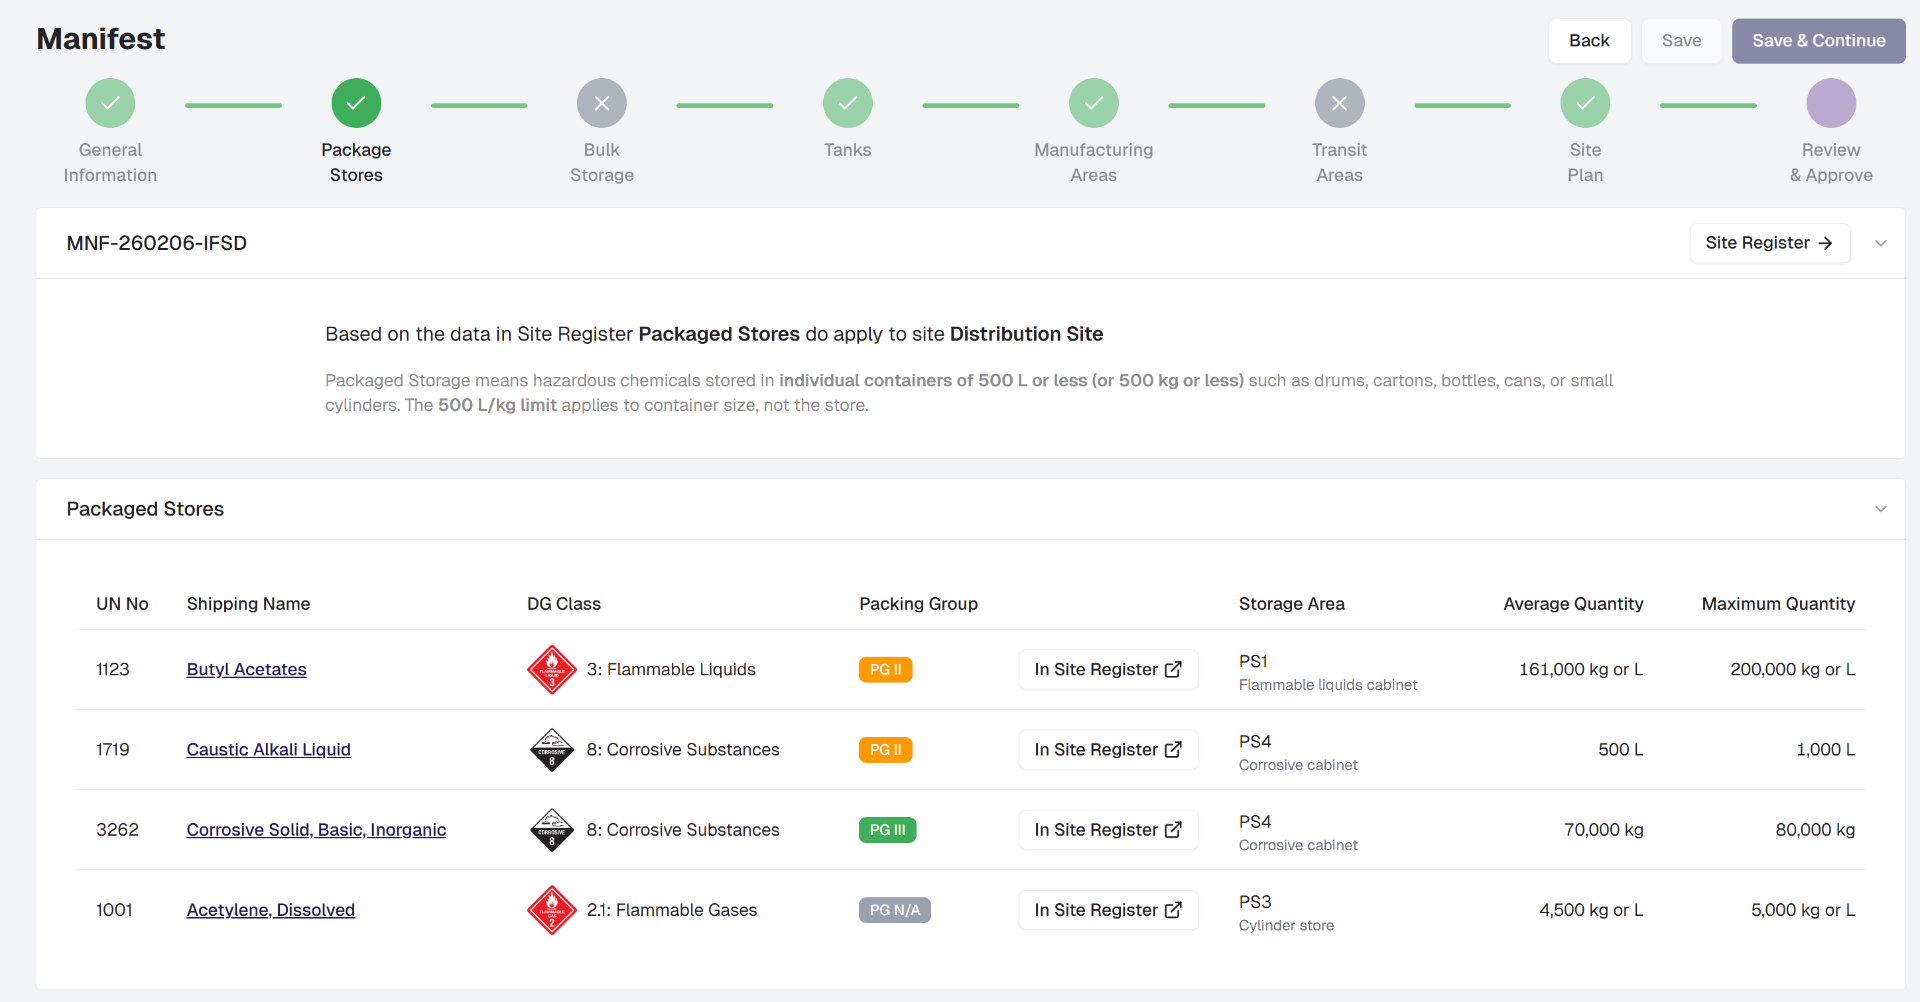
Task: Click the Flammable Gases diamond for Acetylene, Dissolved
Action: pos(551,910)
